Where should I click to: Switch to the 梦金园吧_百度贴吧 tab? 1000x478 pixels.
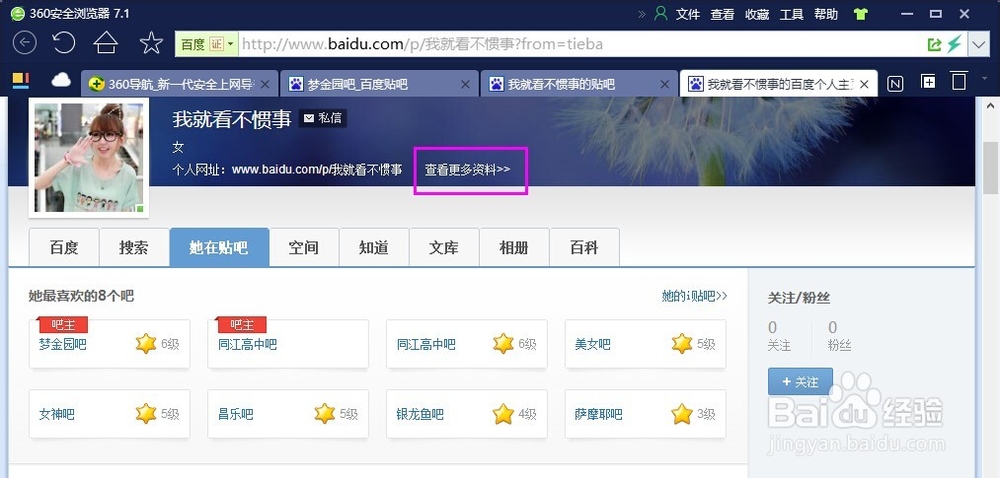pyautogui.click(x=379, y=83)
